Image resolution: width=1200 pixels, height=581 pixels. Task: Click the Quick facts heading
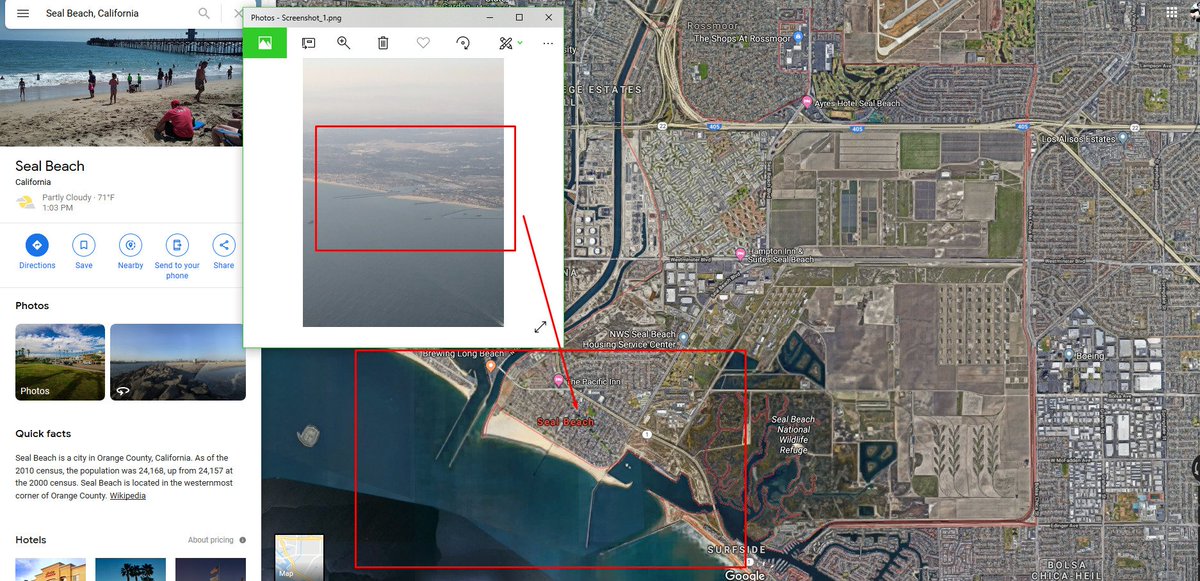pyautogui.click(x=43, y=434)
